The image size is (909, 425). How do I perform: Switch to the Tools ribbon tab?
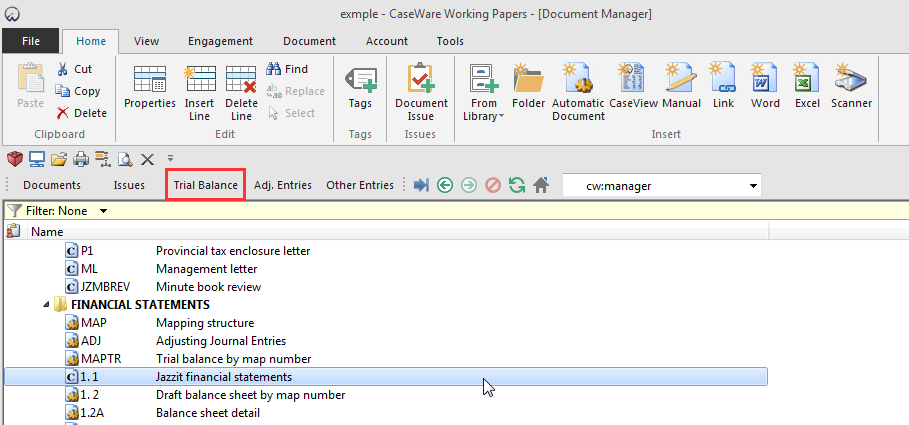450,41
